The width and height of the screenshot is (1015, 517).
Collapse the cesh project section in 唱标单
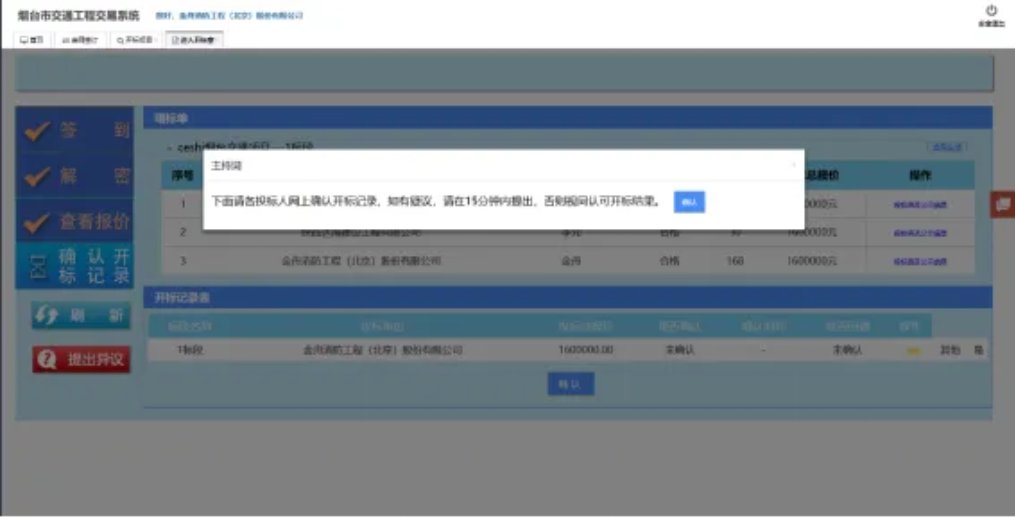169,148
